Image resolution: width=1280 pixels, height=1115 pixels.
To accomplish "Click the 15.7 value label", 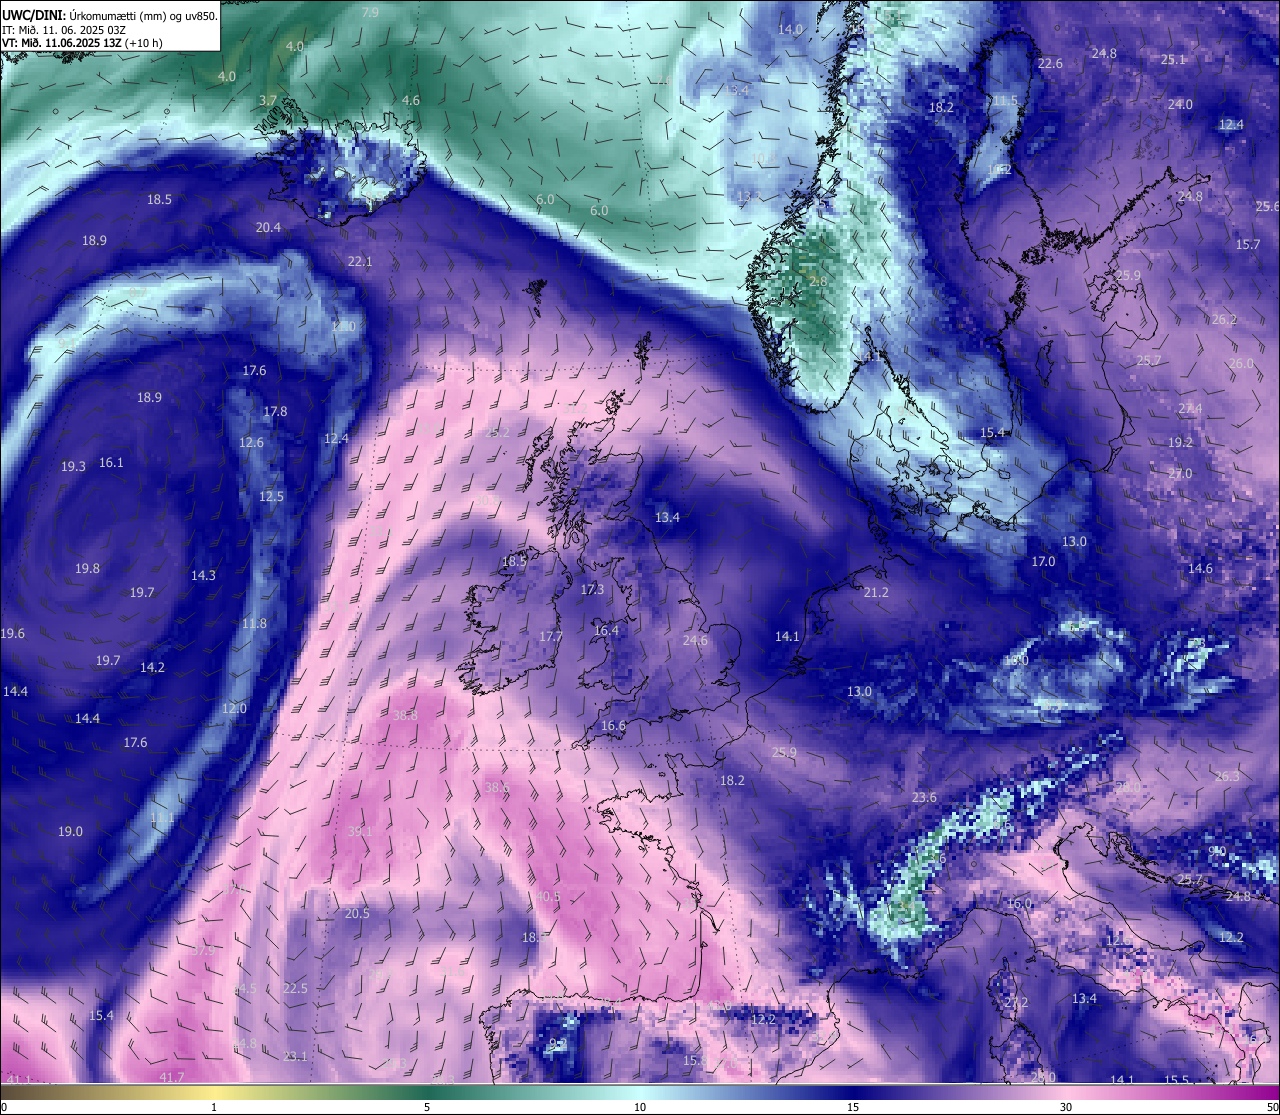I will pyautogui.click(x=1248, y=245).
